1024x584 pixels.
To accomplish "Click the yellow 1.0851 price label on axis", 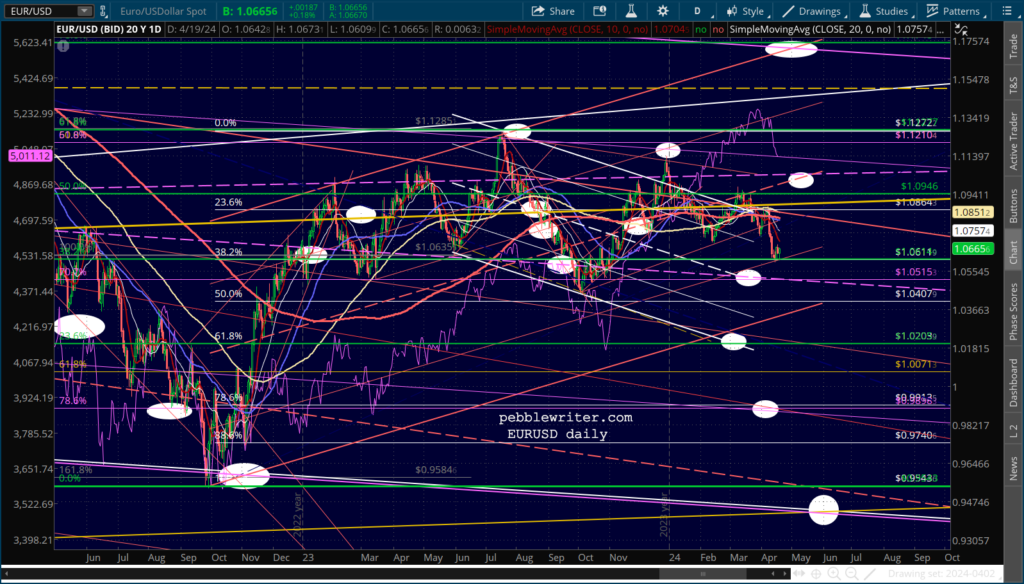I will 973,212.
